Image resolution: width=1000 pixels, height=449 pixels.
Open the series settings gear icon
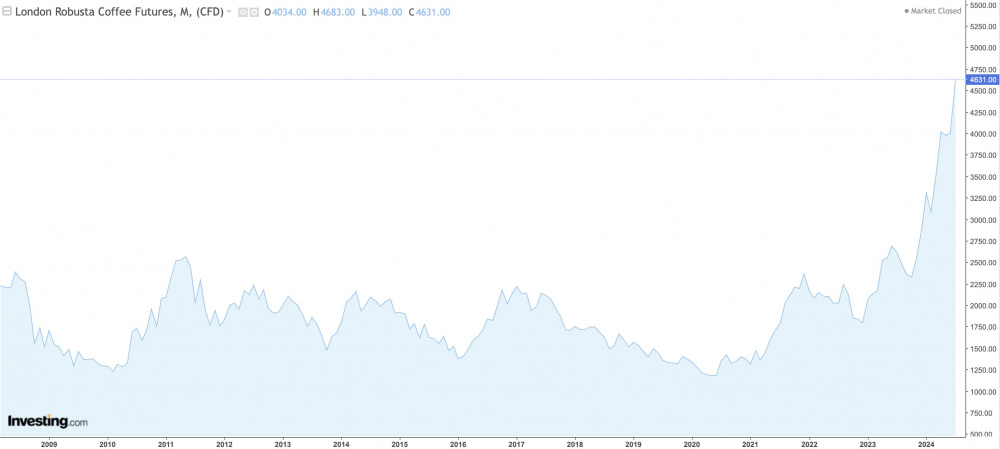click(x=254, y=12)
